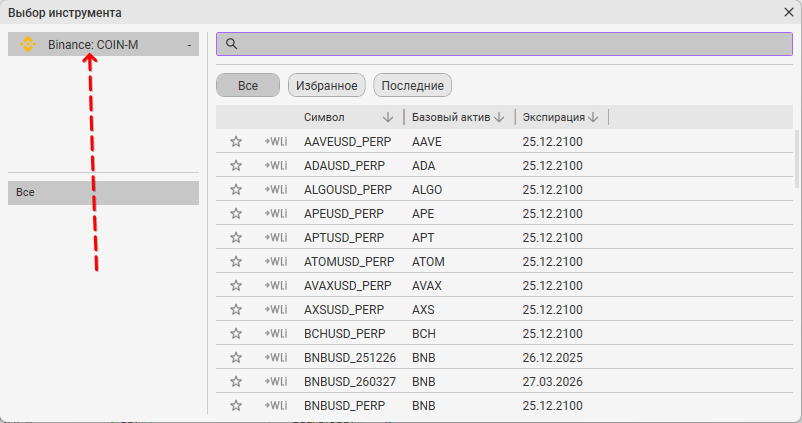
Task: Favorite AAVEUSD_PERP with its star icon
Action: (236, 142)
